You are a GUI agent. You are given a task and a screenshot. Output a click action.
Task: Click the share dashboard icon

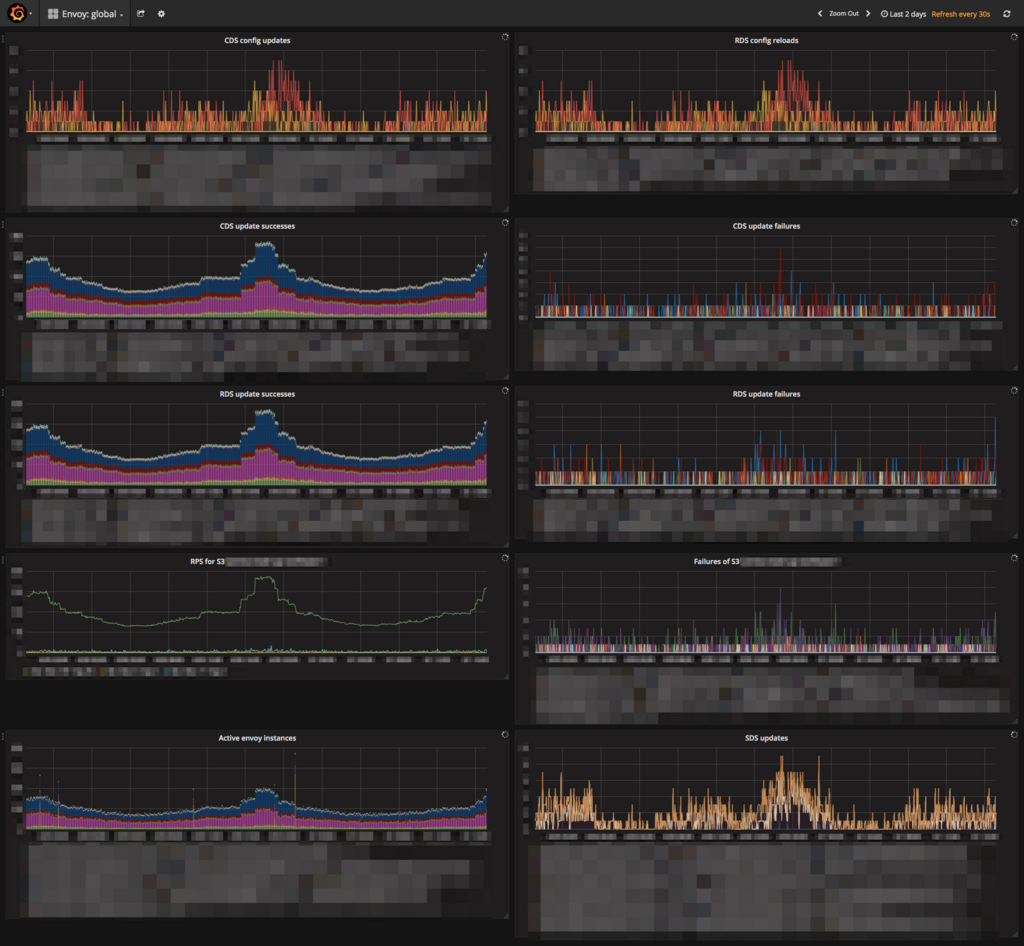coord(141,14)
